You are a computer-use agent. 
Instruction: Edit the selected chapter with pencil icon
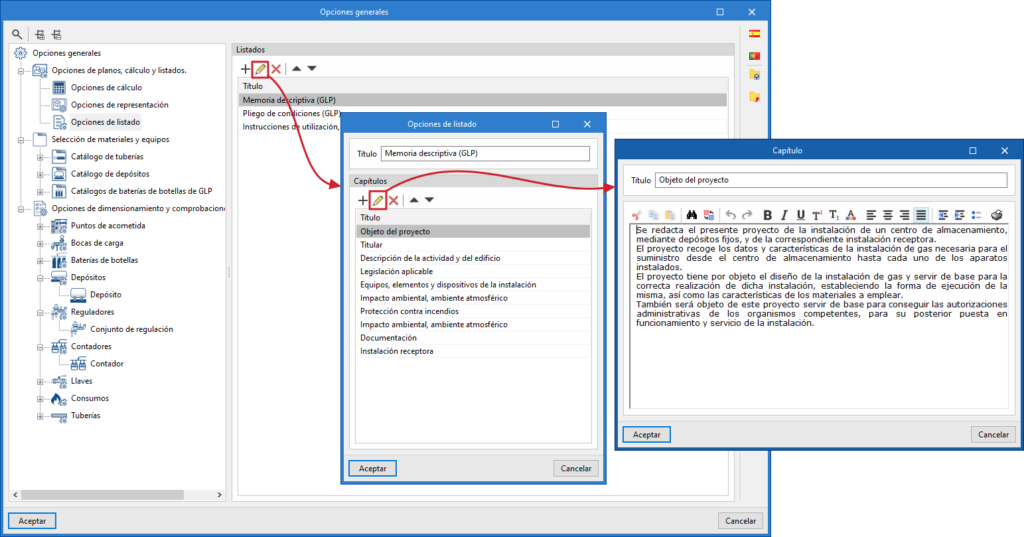(377, 201)
